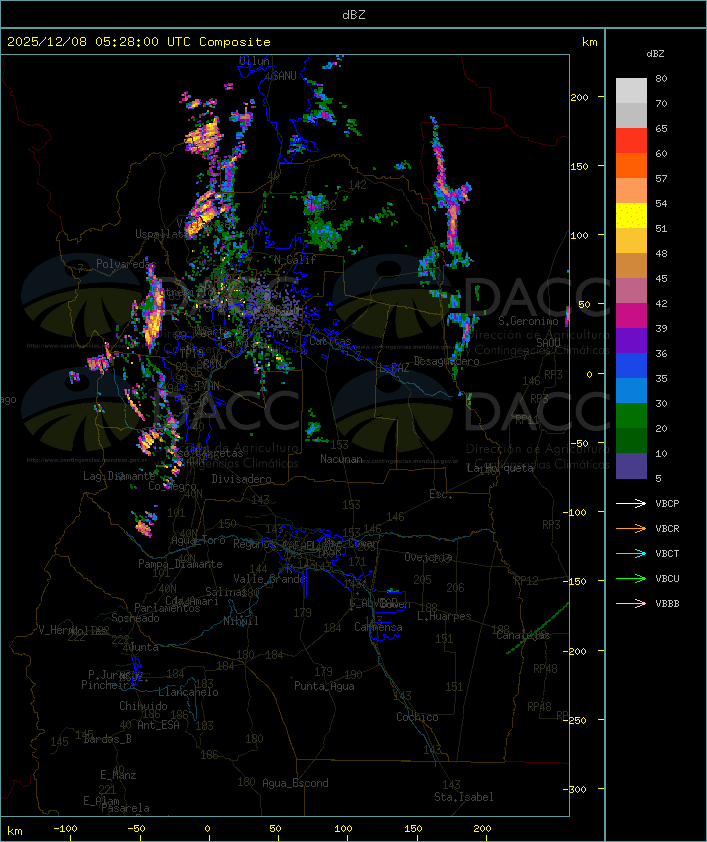
Task: Select the dark orange 60 dBZ swatch
Action: [631, 165]
